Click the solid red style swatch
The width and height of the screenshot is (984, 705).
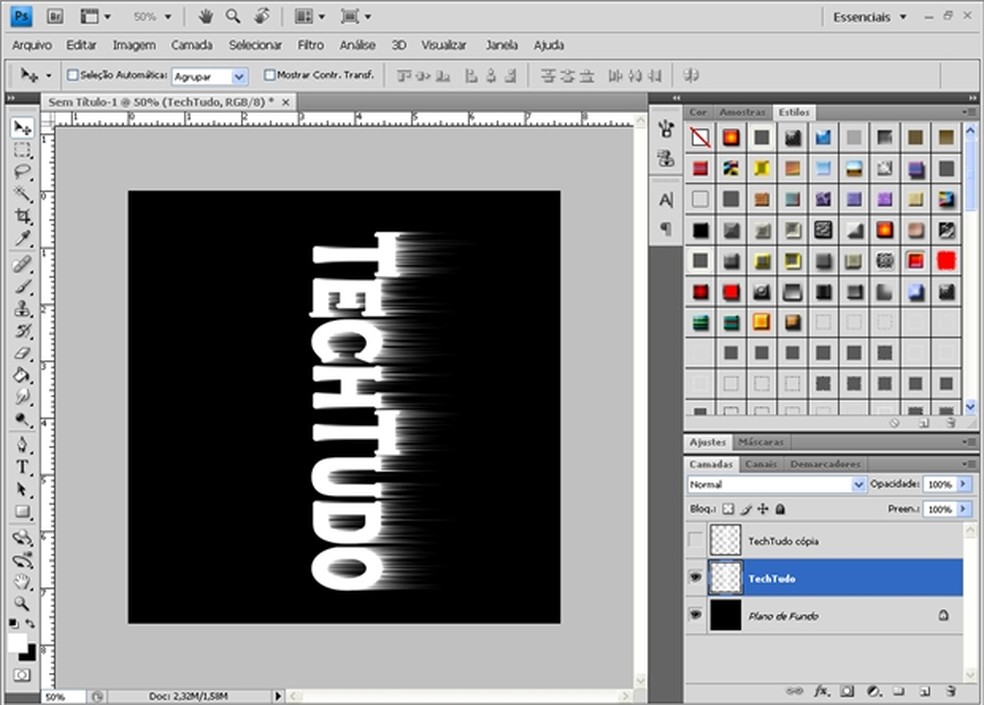pos(945,260)
